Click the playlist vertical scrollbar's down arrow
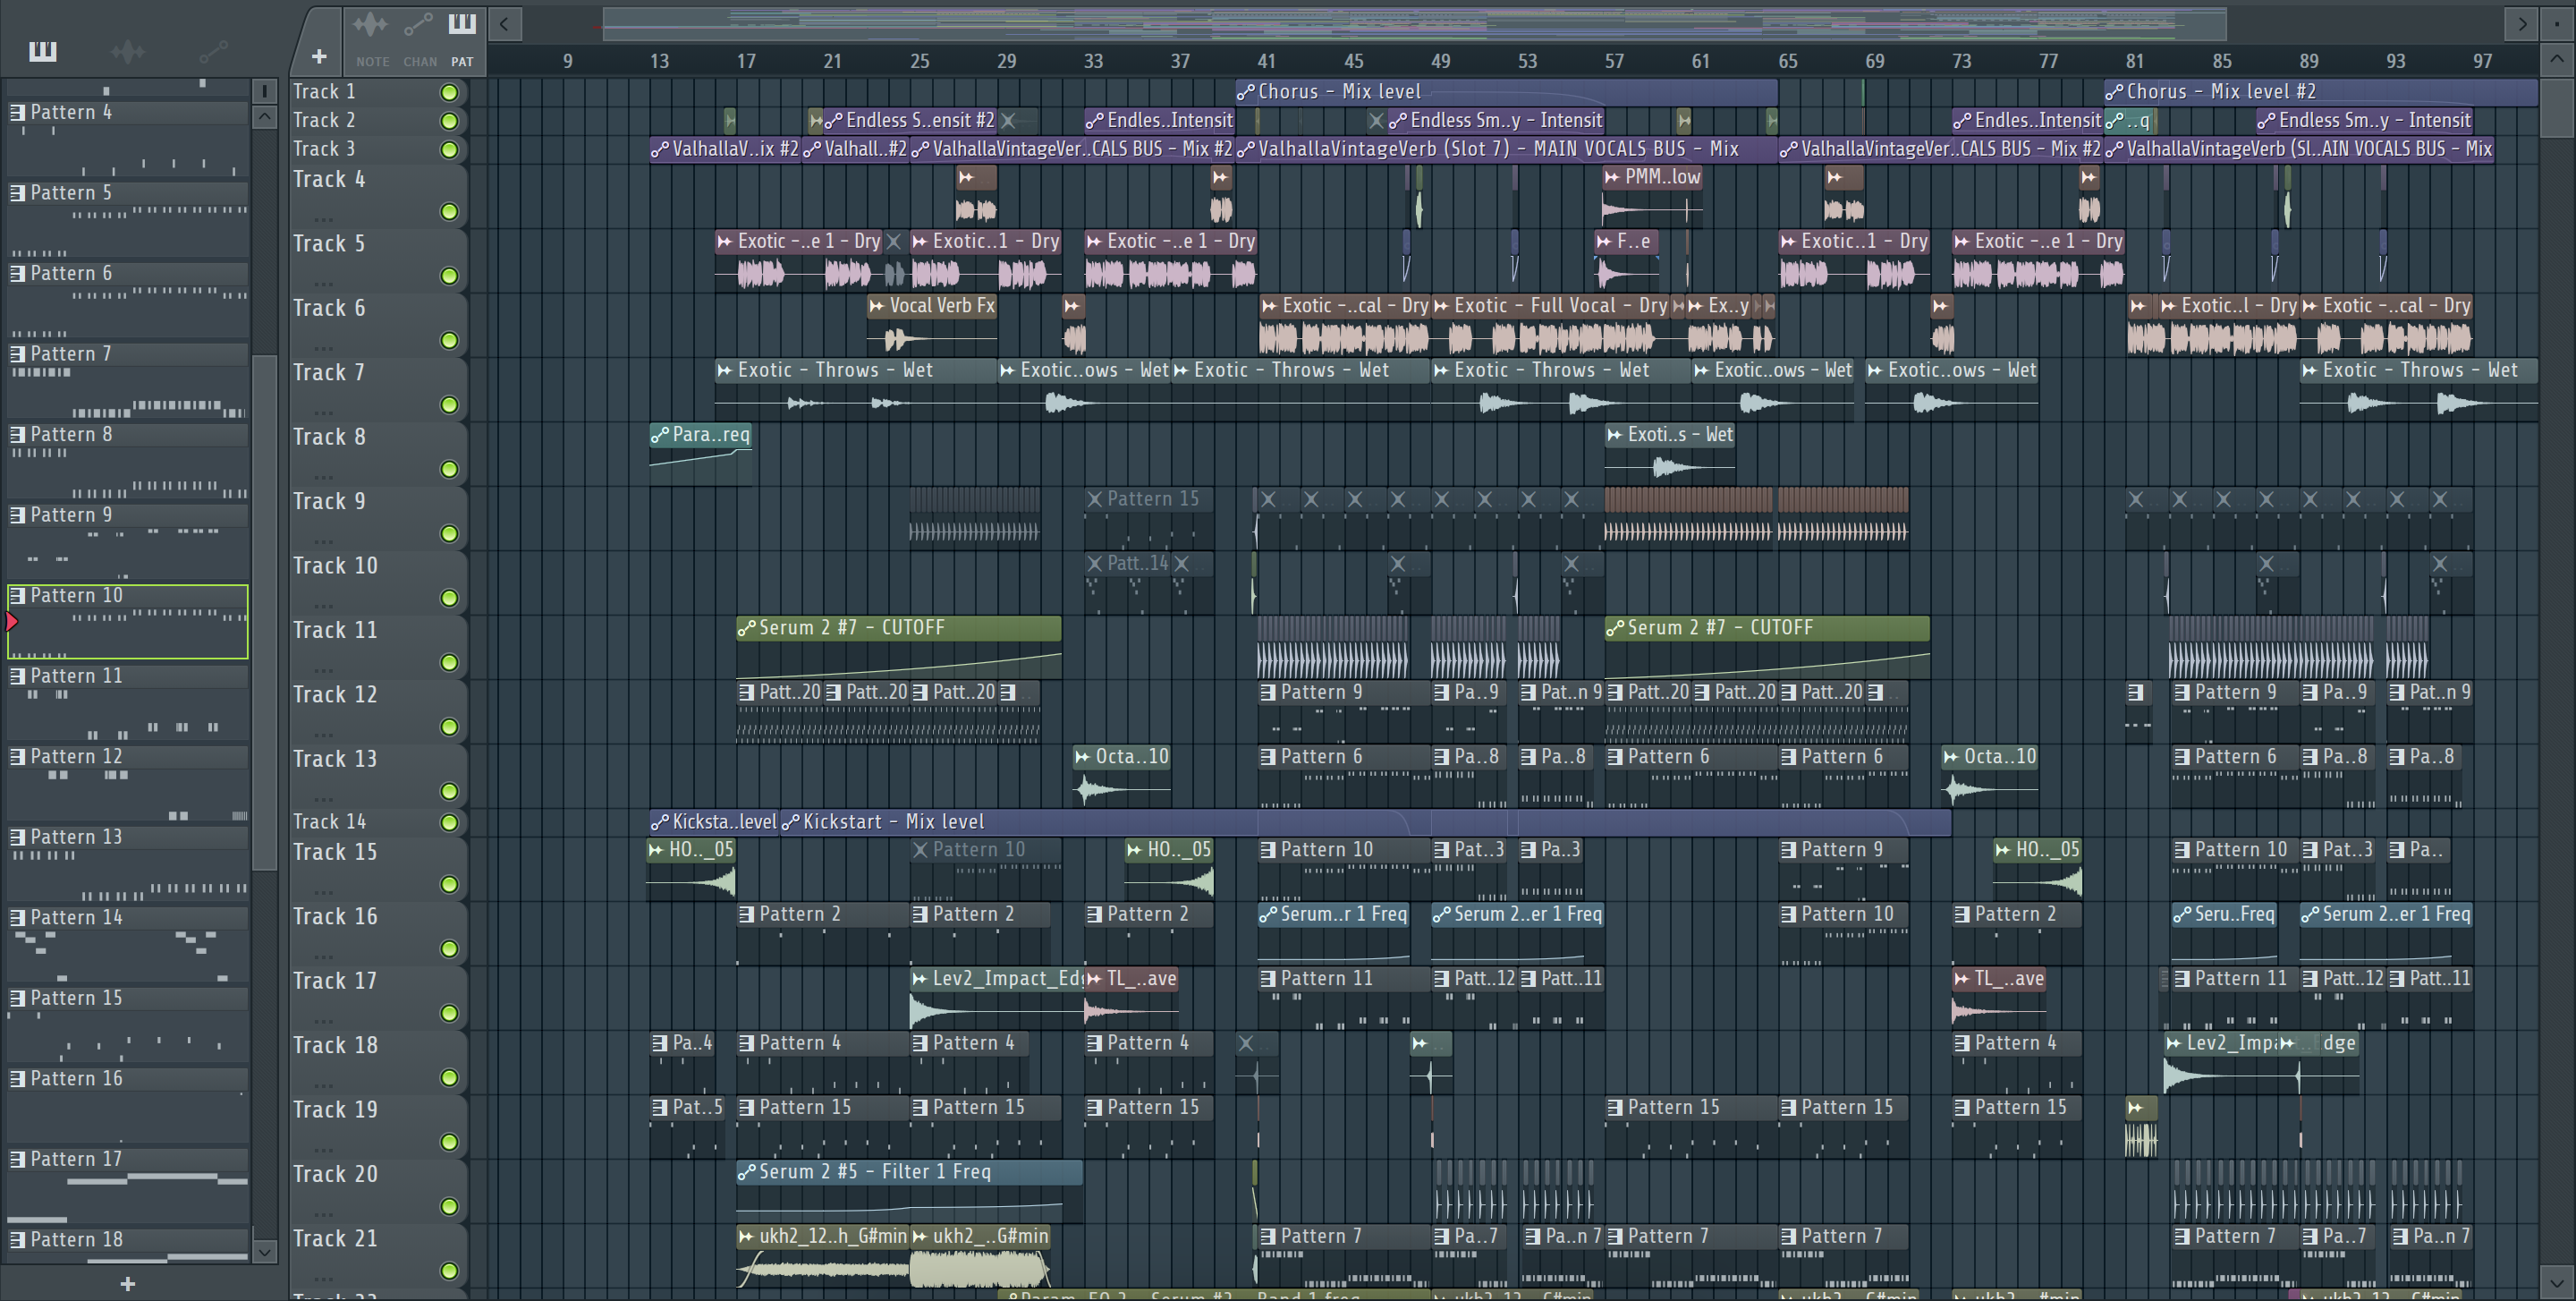 coord(2557,1281)
